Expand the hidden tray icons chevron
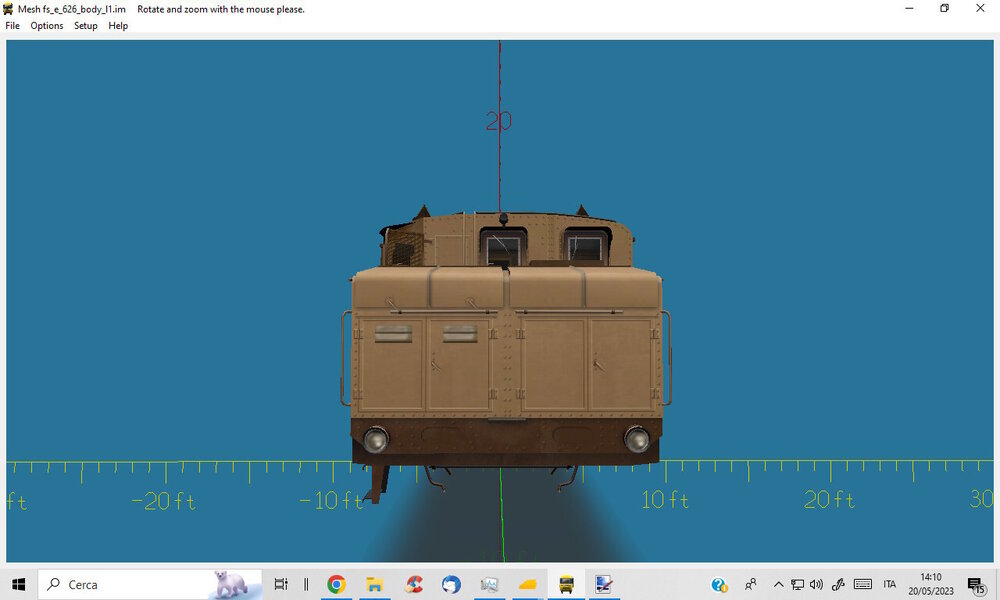 click(x=778, y=584)
